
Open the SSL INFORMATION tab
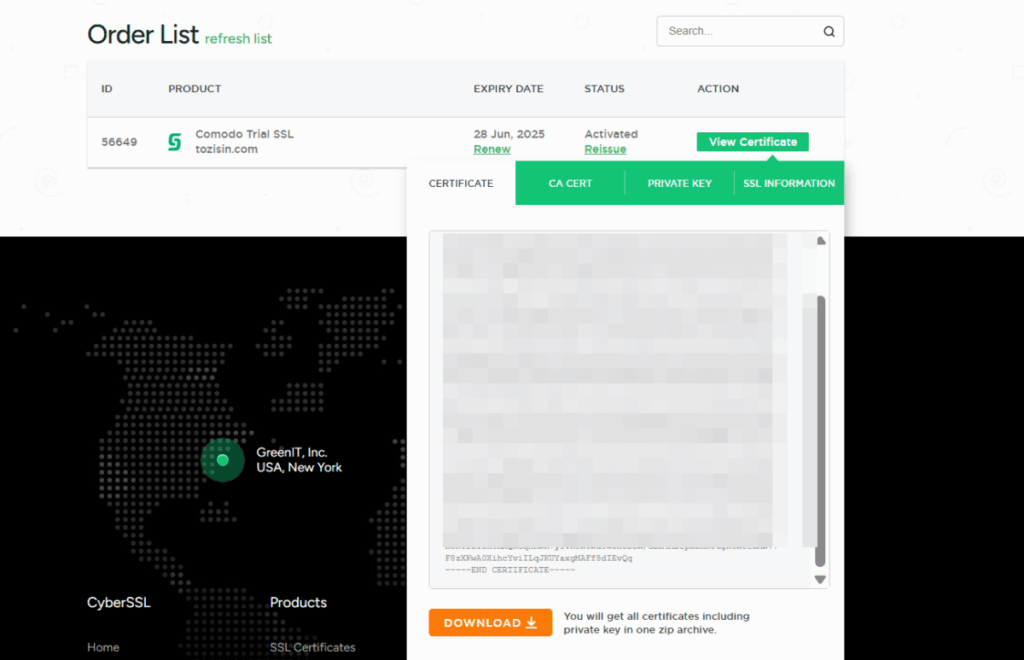tap(789, 183)
